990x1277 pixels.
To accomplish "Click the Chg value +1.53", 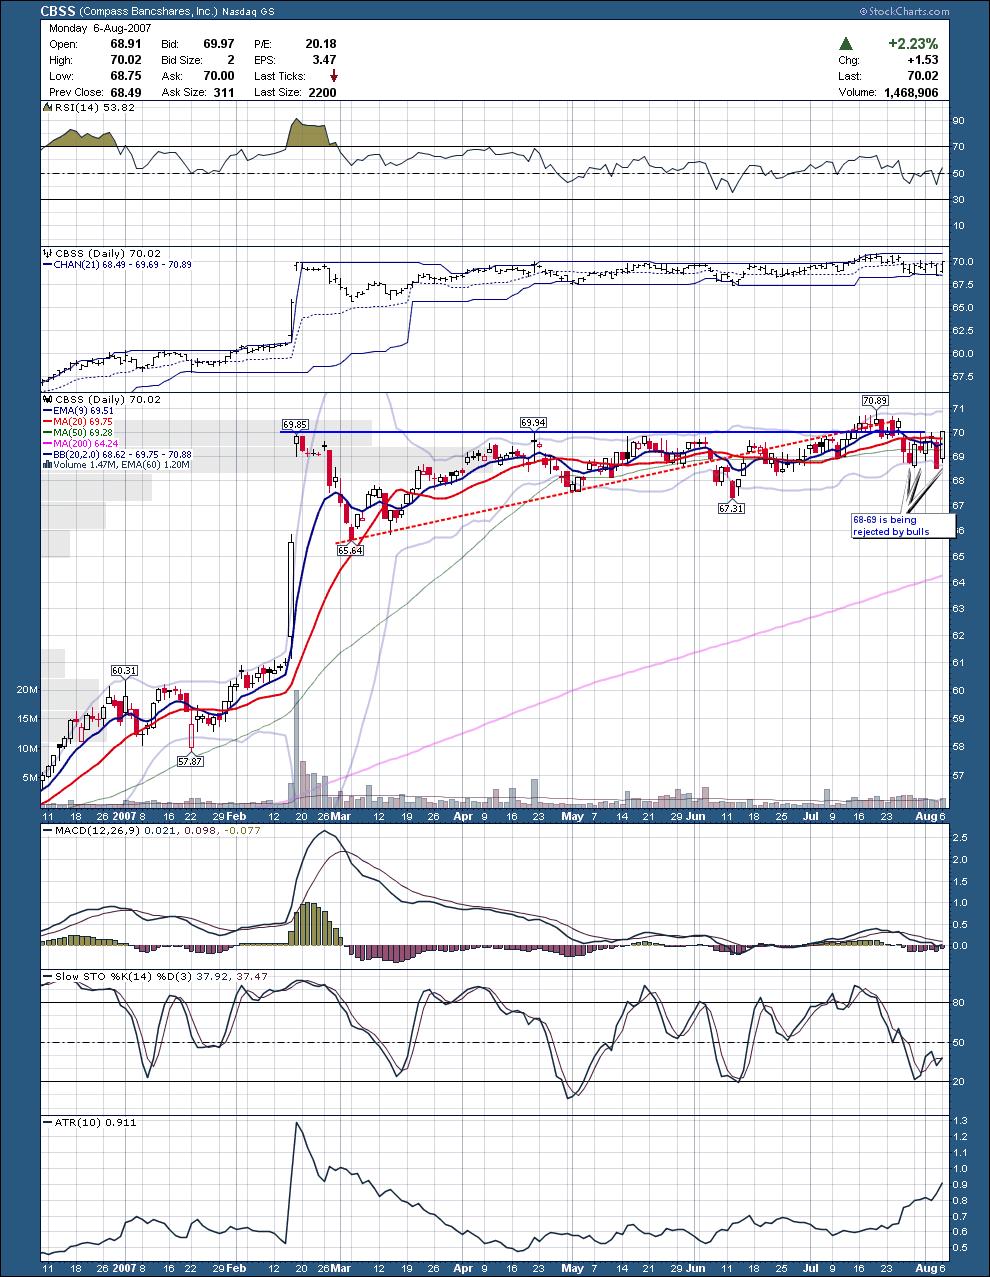I will pyautogui.click(x=921, y=60).
